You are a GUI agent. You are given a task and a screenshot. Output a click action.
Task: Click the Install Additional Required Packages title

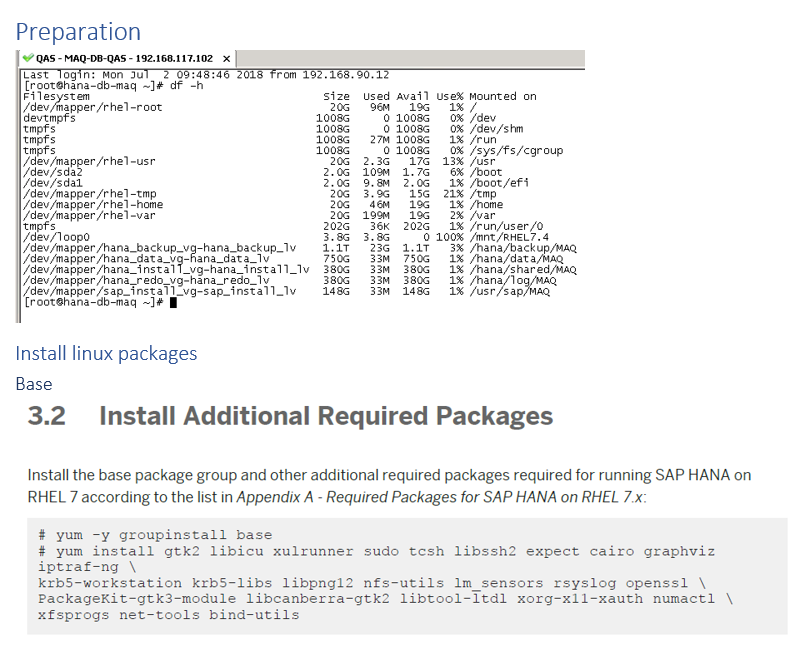pyautogui.click(x=326, y=416)
